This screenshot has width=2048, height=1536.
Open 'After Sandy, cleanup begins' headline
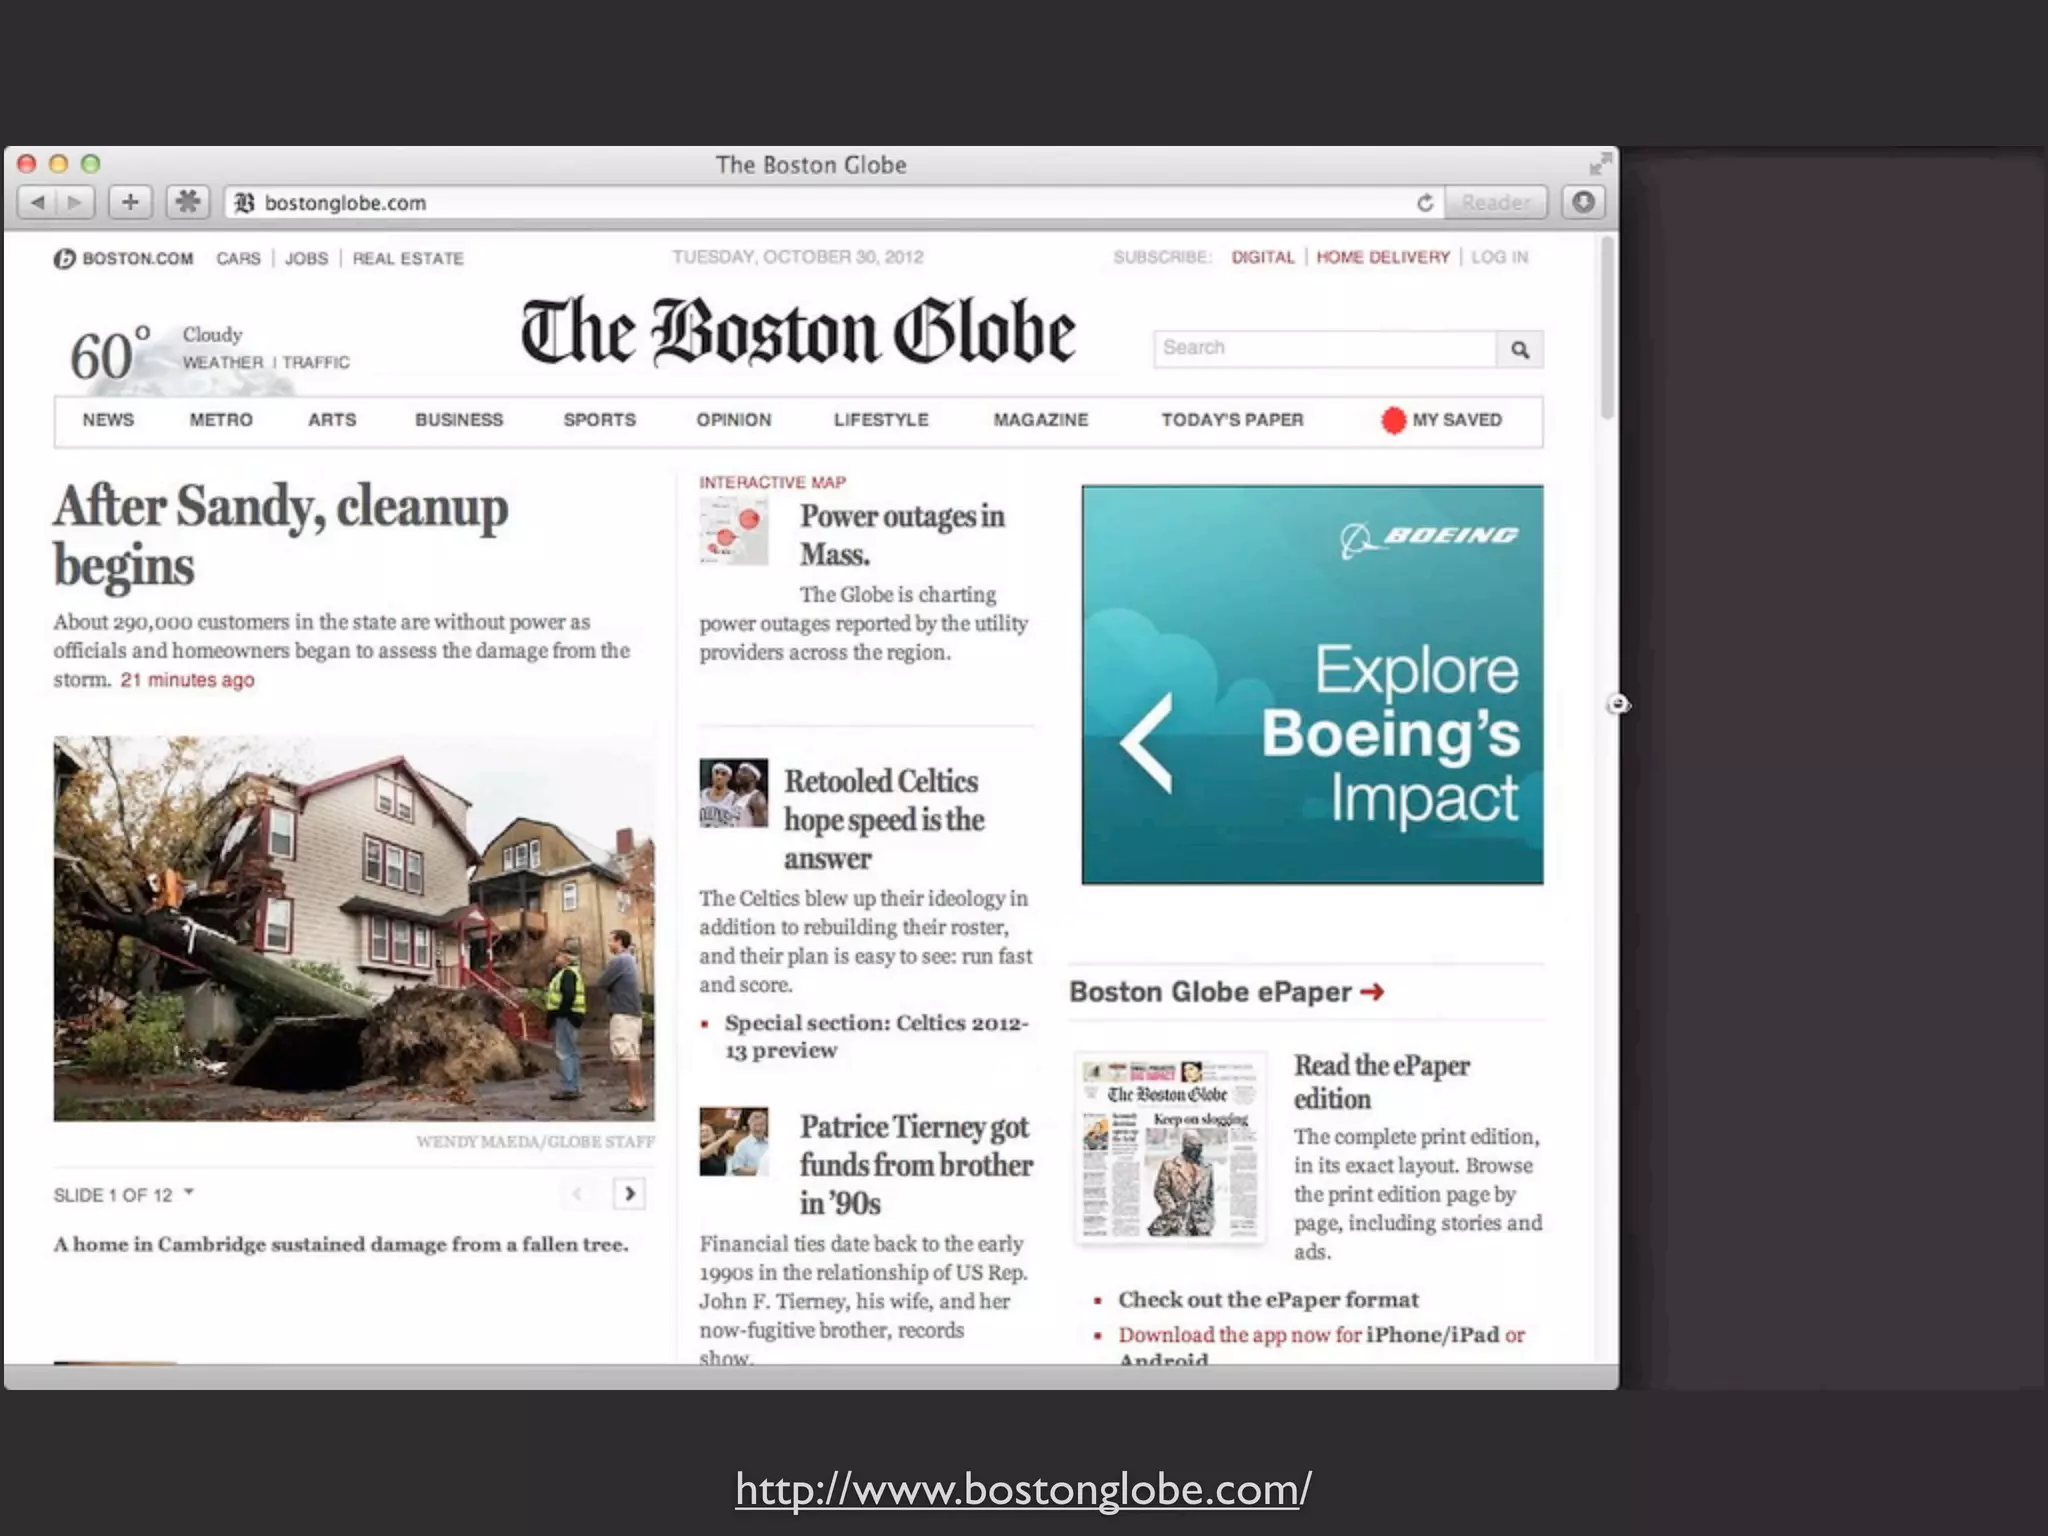click(281, 535)
